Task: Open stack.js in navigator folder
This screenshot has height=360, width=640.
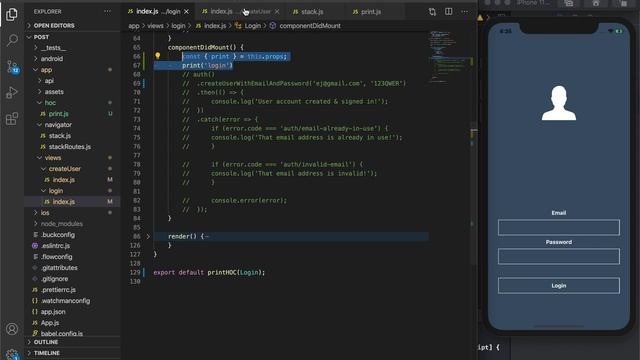Action: point(60,136)
